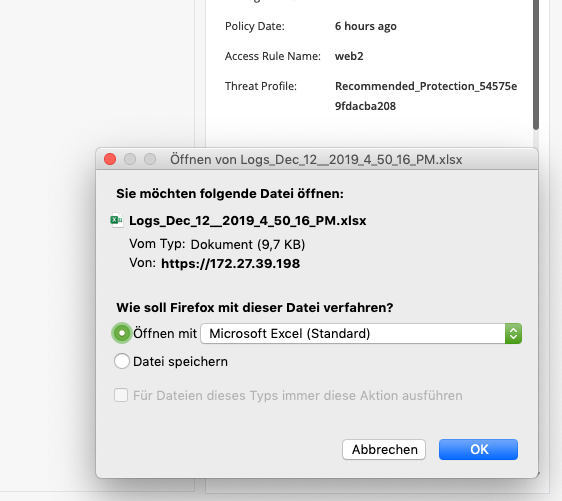This screenshot has width=562, height=501.
Task: Click the green dropdown arrow stepper
Action: pos(513,334)
